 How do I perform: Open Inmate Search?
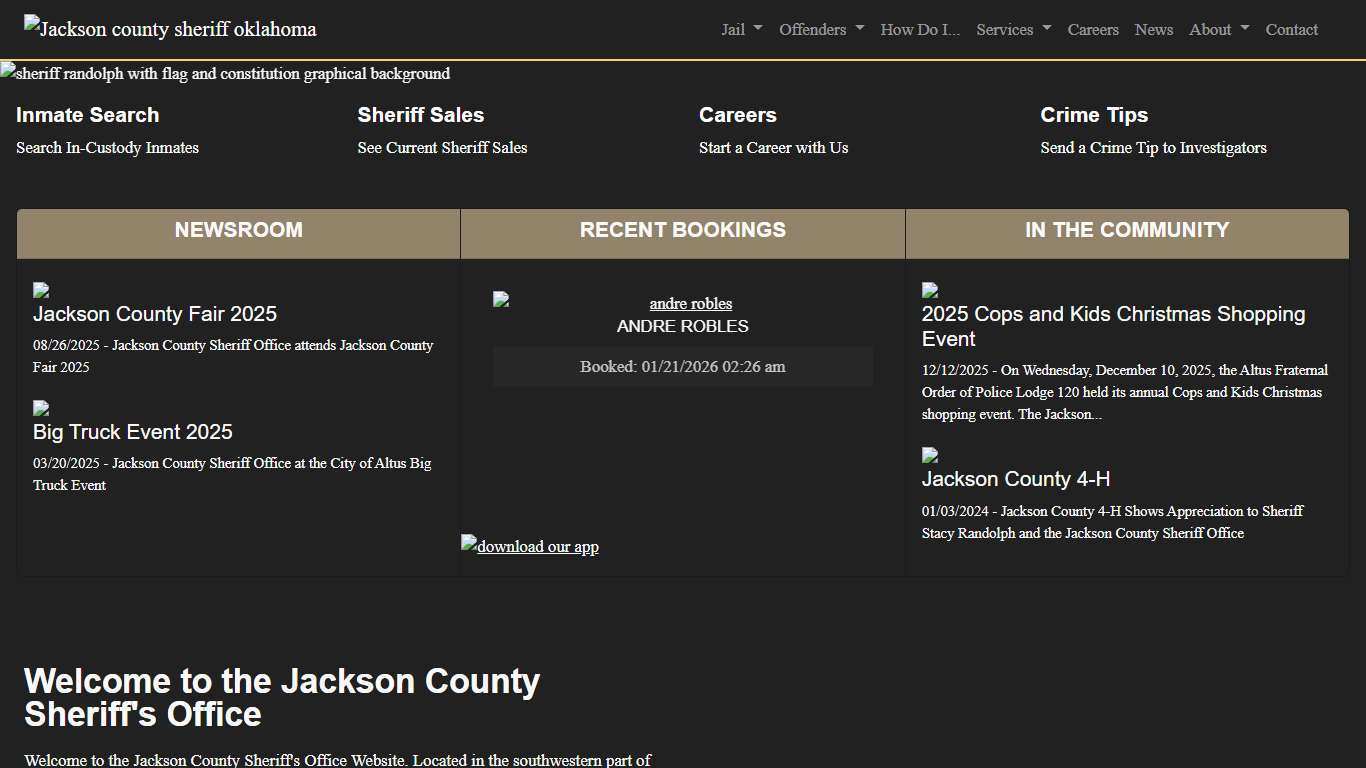point(87,115)
